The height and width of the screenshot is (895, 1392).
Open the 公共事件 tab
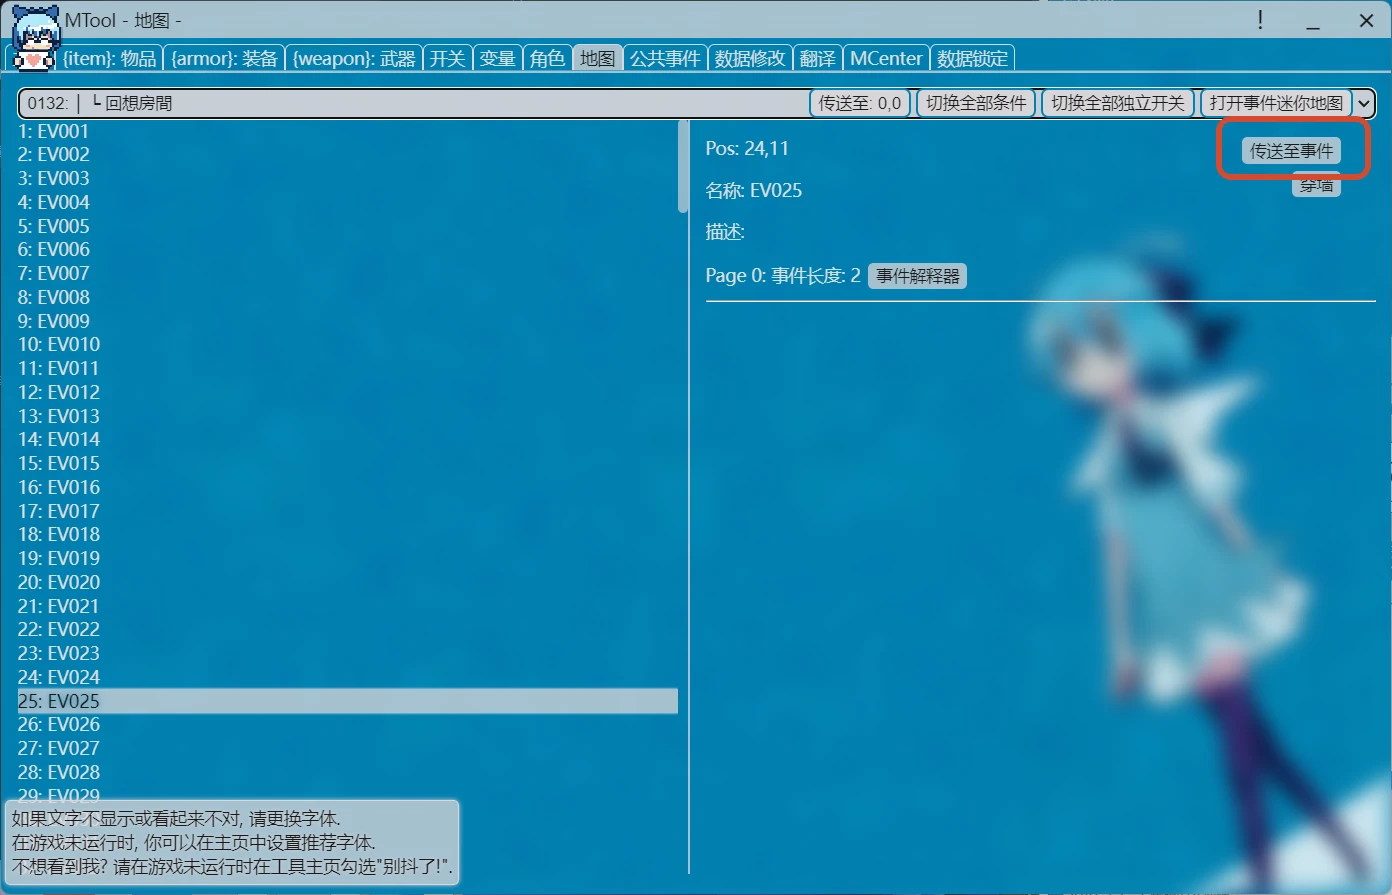coord(665,59)
